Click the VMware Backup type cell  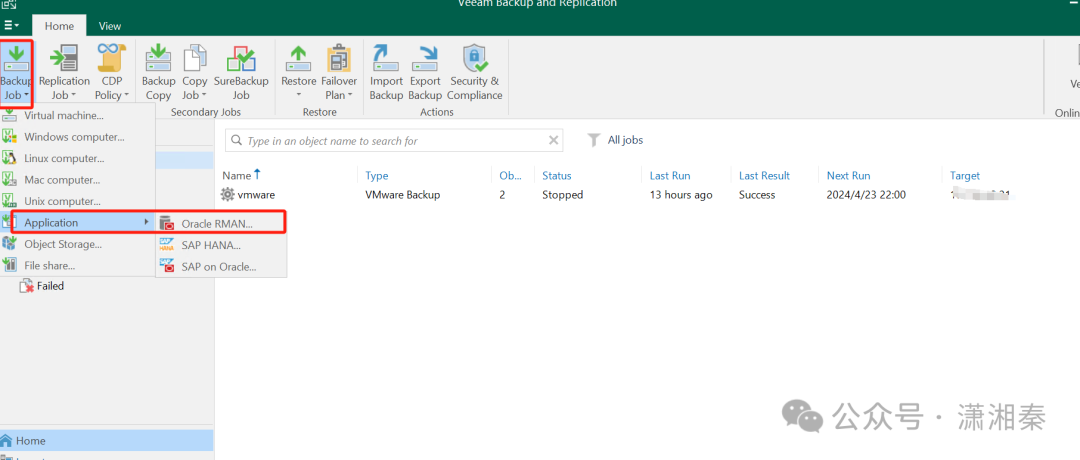402,195
